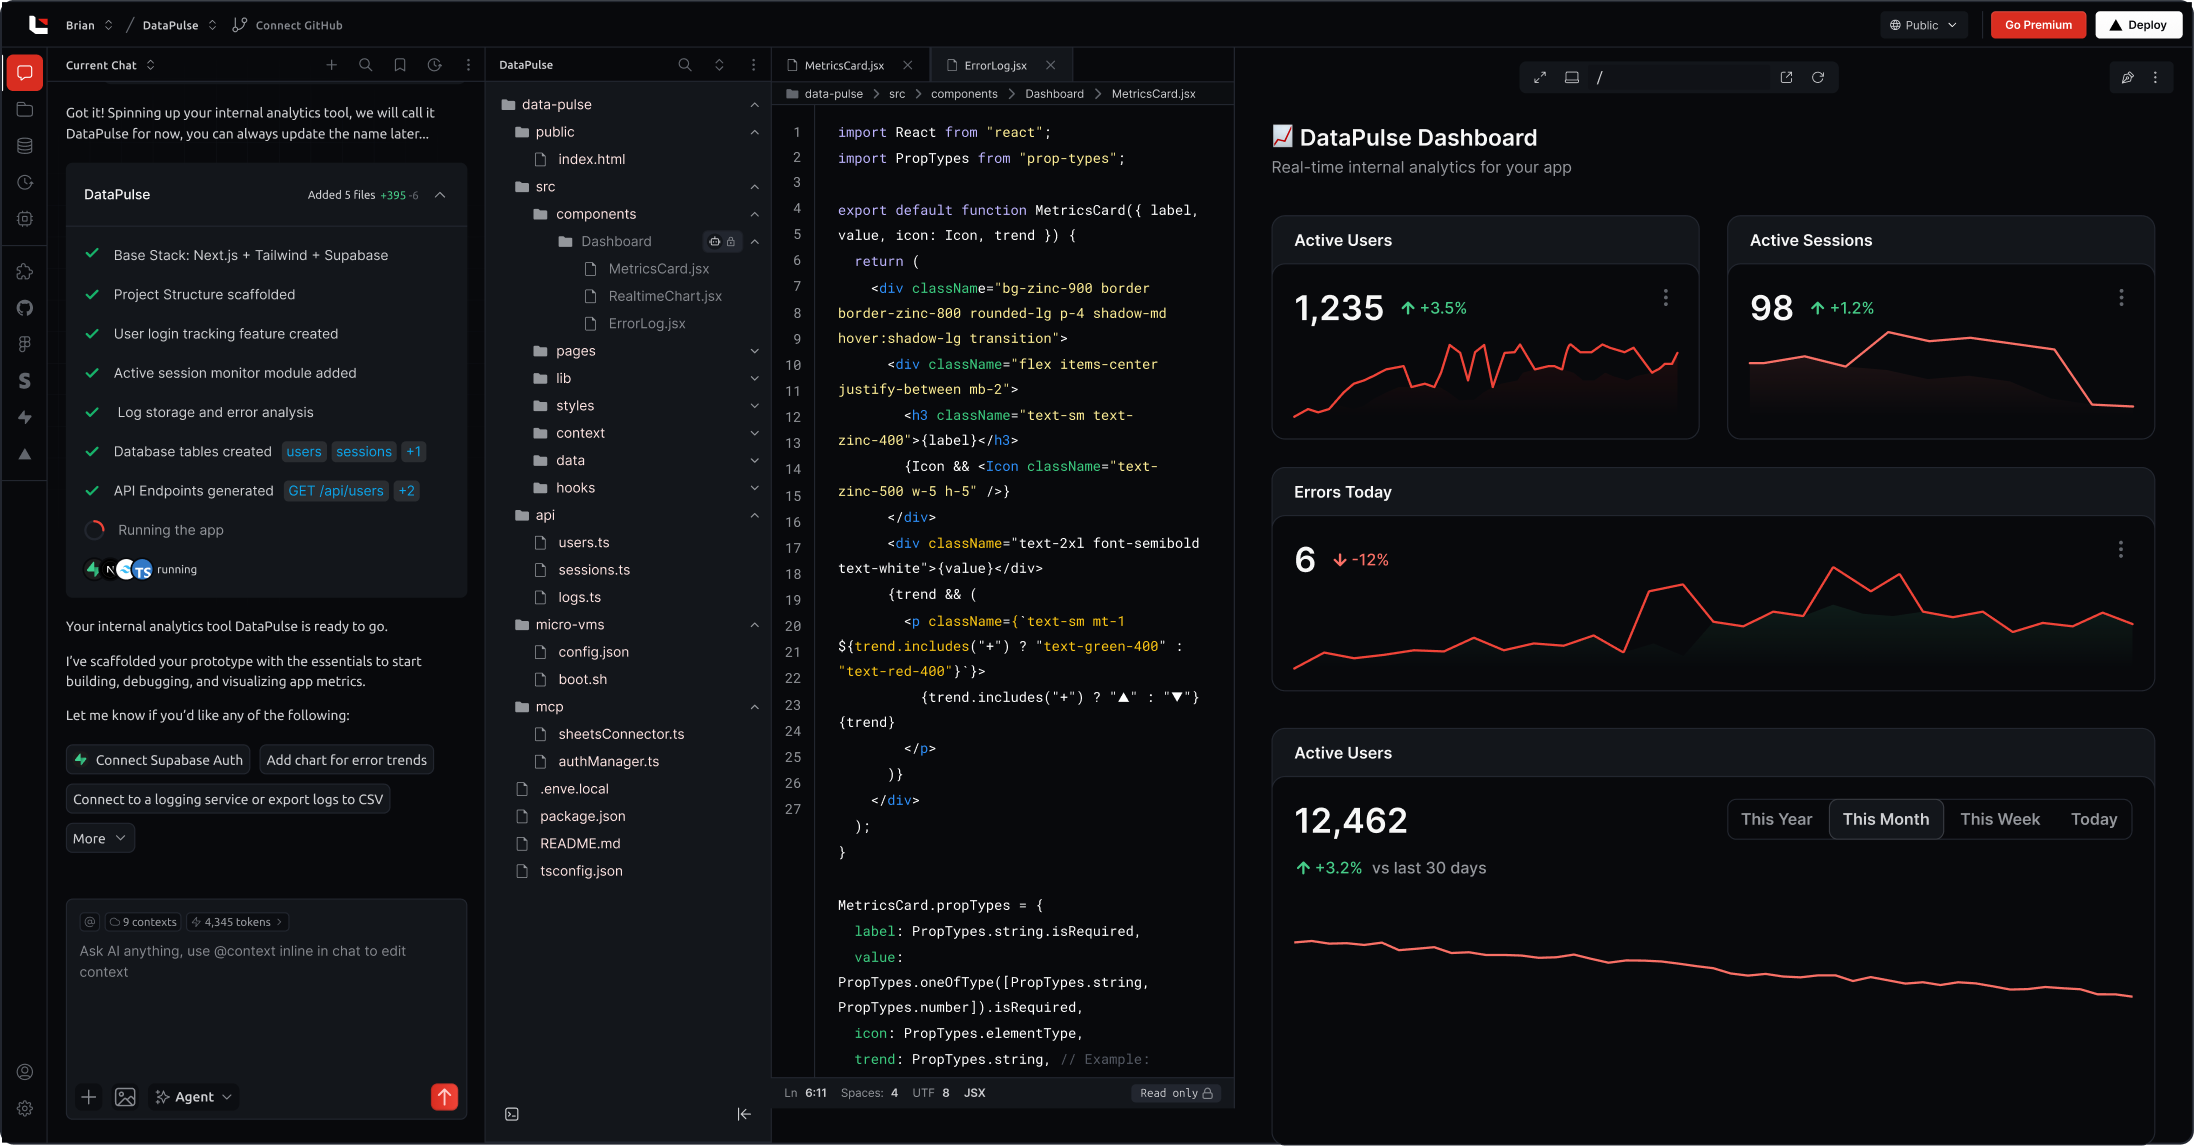Close the ErrorLog.jsx tab

[1050, 65]
